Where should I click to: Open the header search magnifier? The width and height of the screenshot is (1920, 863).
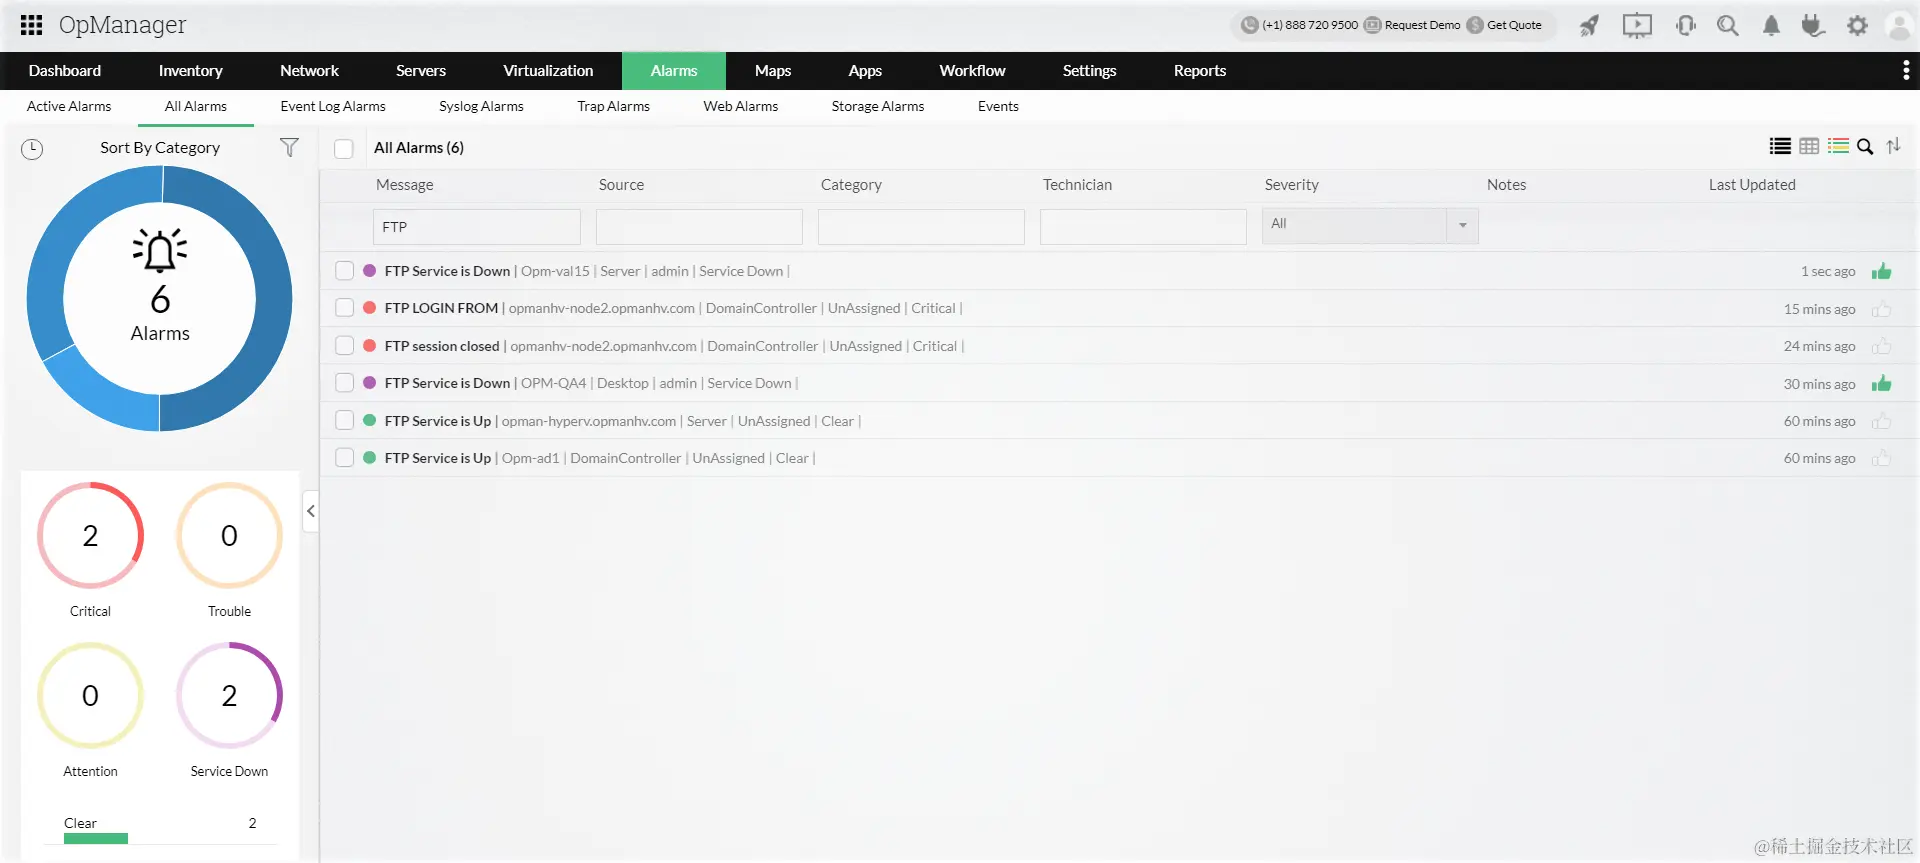click(1728, 26)
